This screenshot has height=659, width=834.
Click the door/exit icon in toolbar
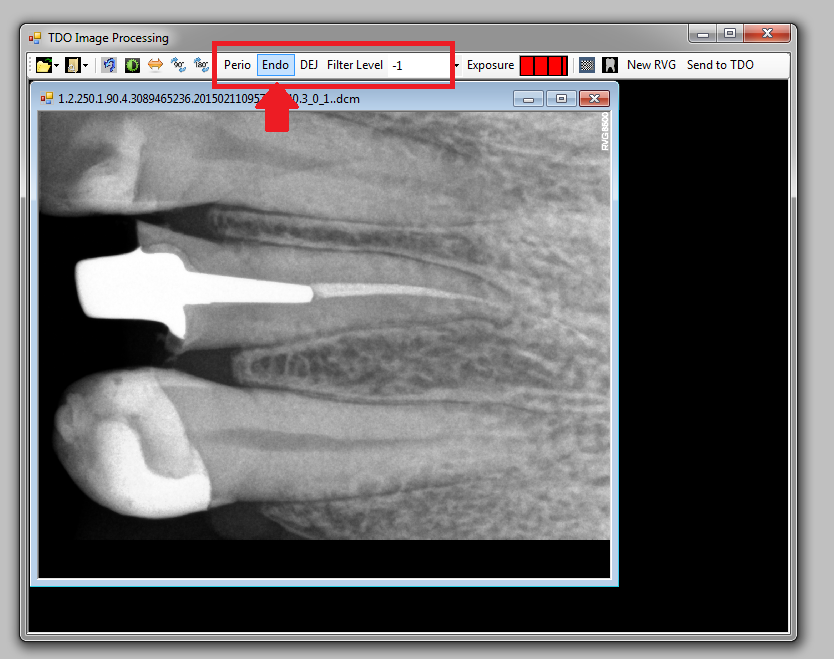73,65
